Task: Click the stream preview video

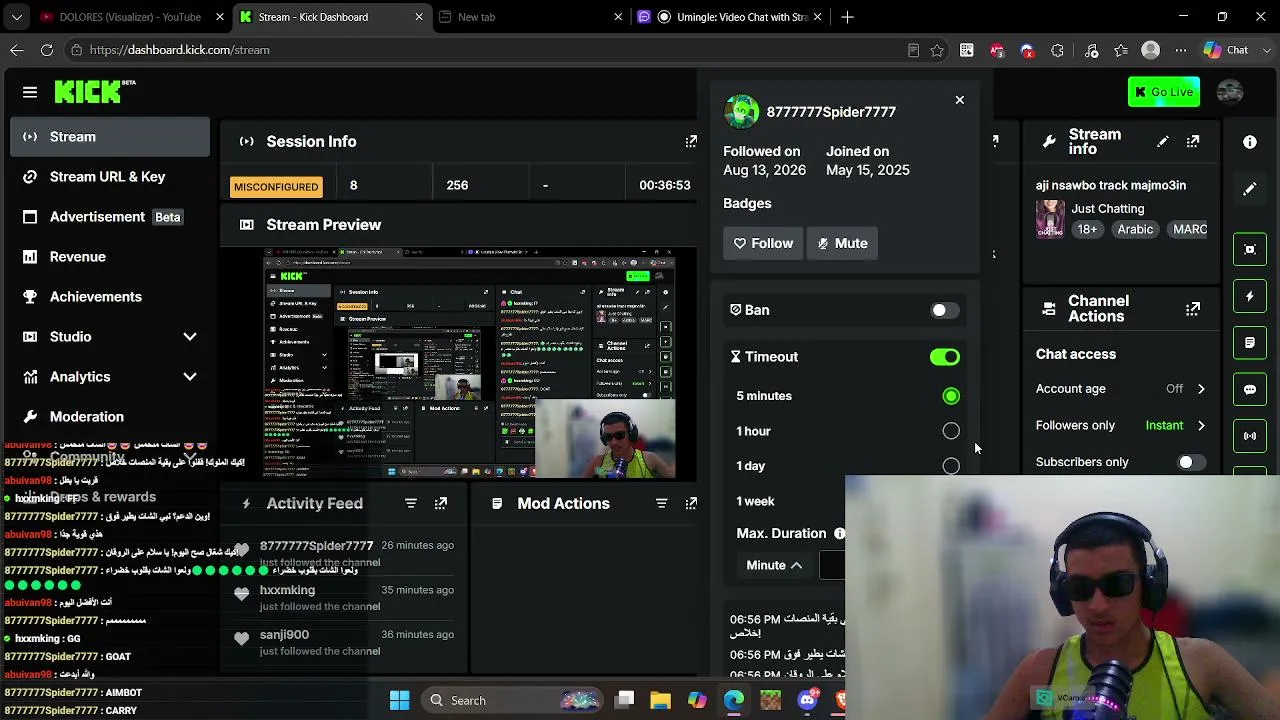Action: click(469, 363)
